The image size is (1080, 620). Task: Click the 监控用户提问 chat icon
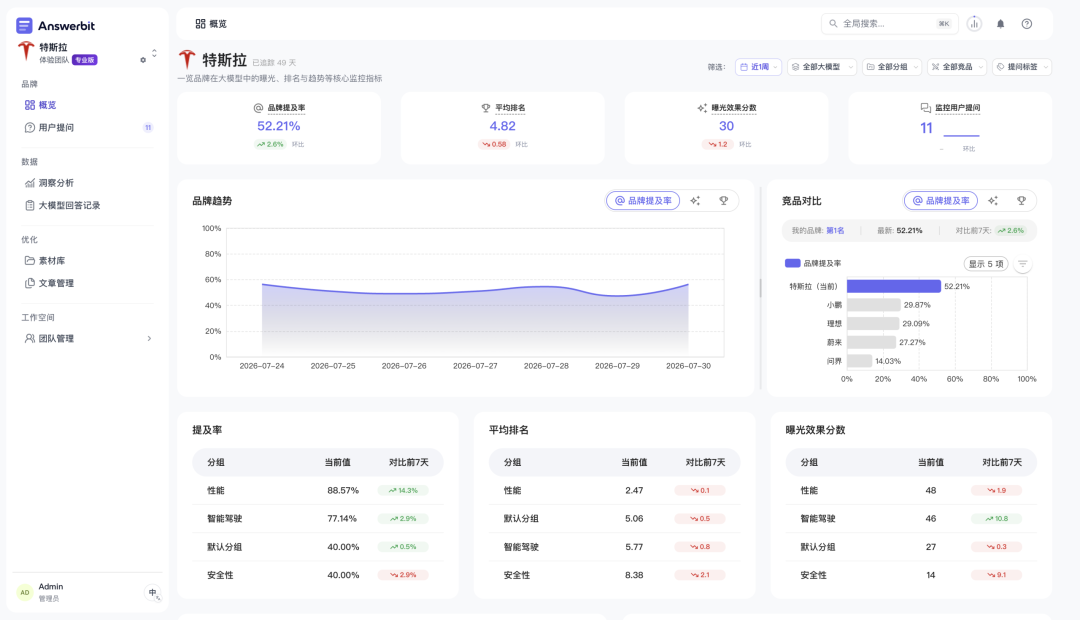[925, 107]
